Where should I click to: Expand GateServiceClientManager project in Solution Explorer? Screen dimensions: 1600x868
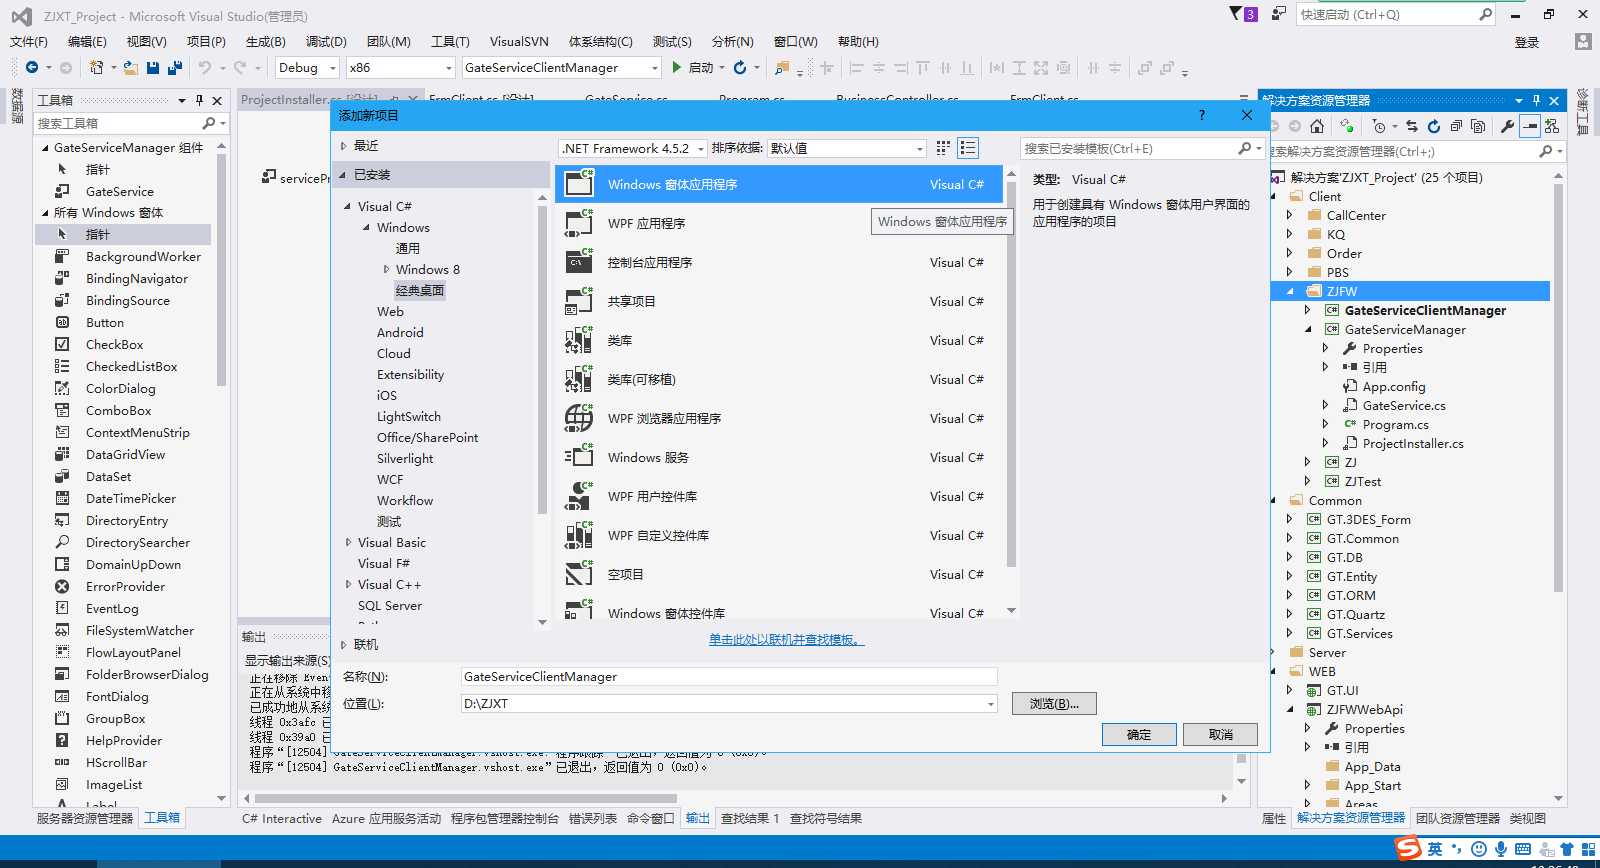tap(1308, 310)
